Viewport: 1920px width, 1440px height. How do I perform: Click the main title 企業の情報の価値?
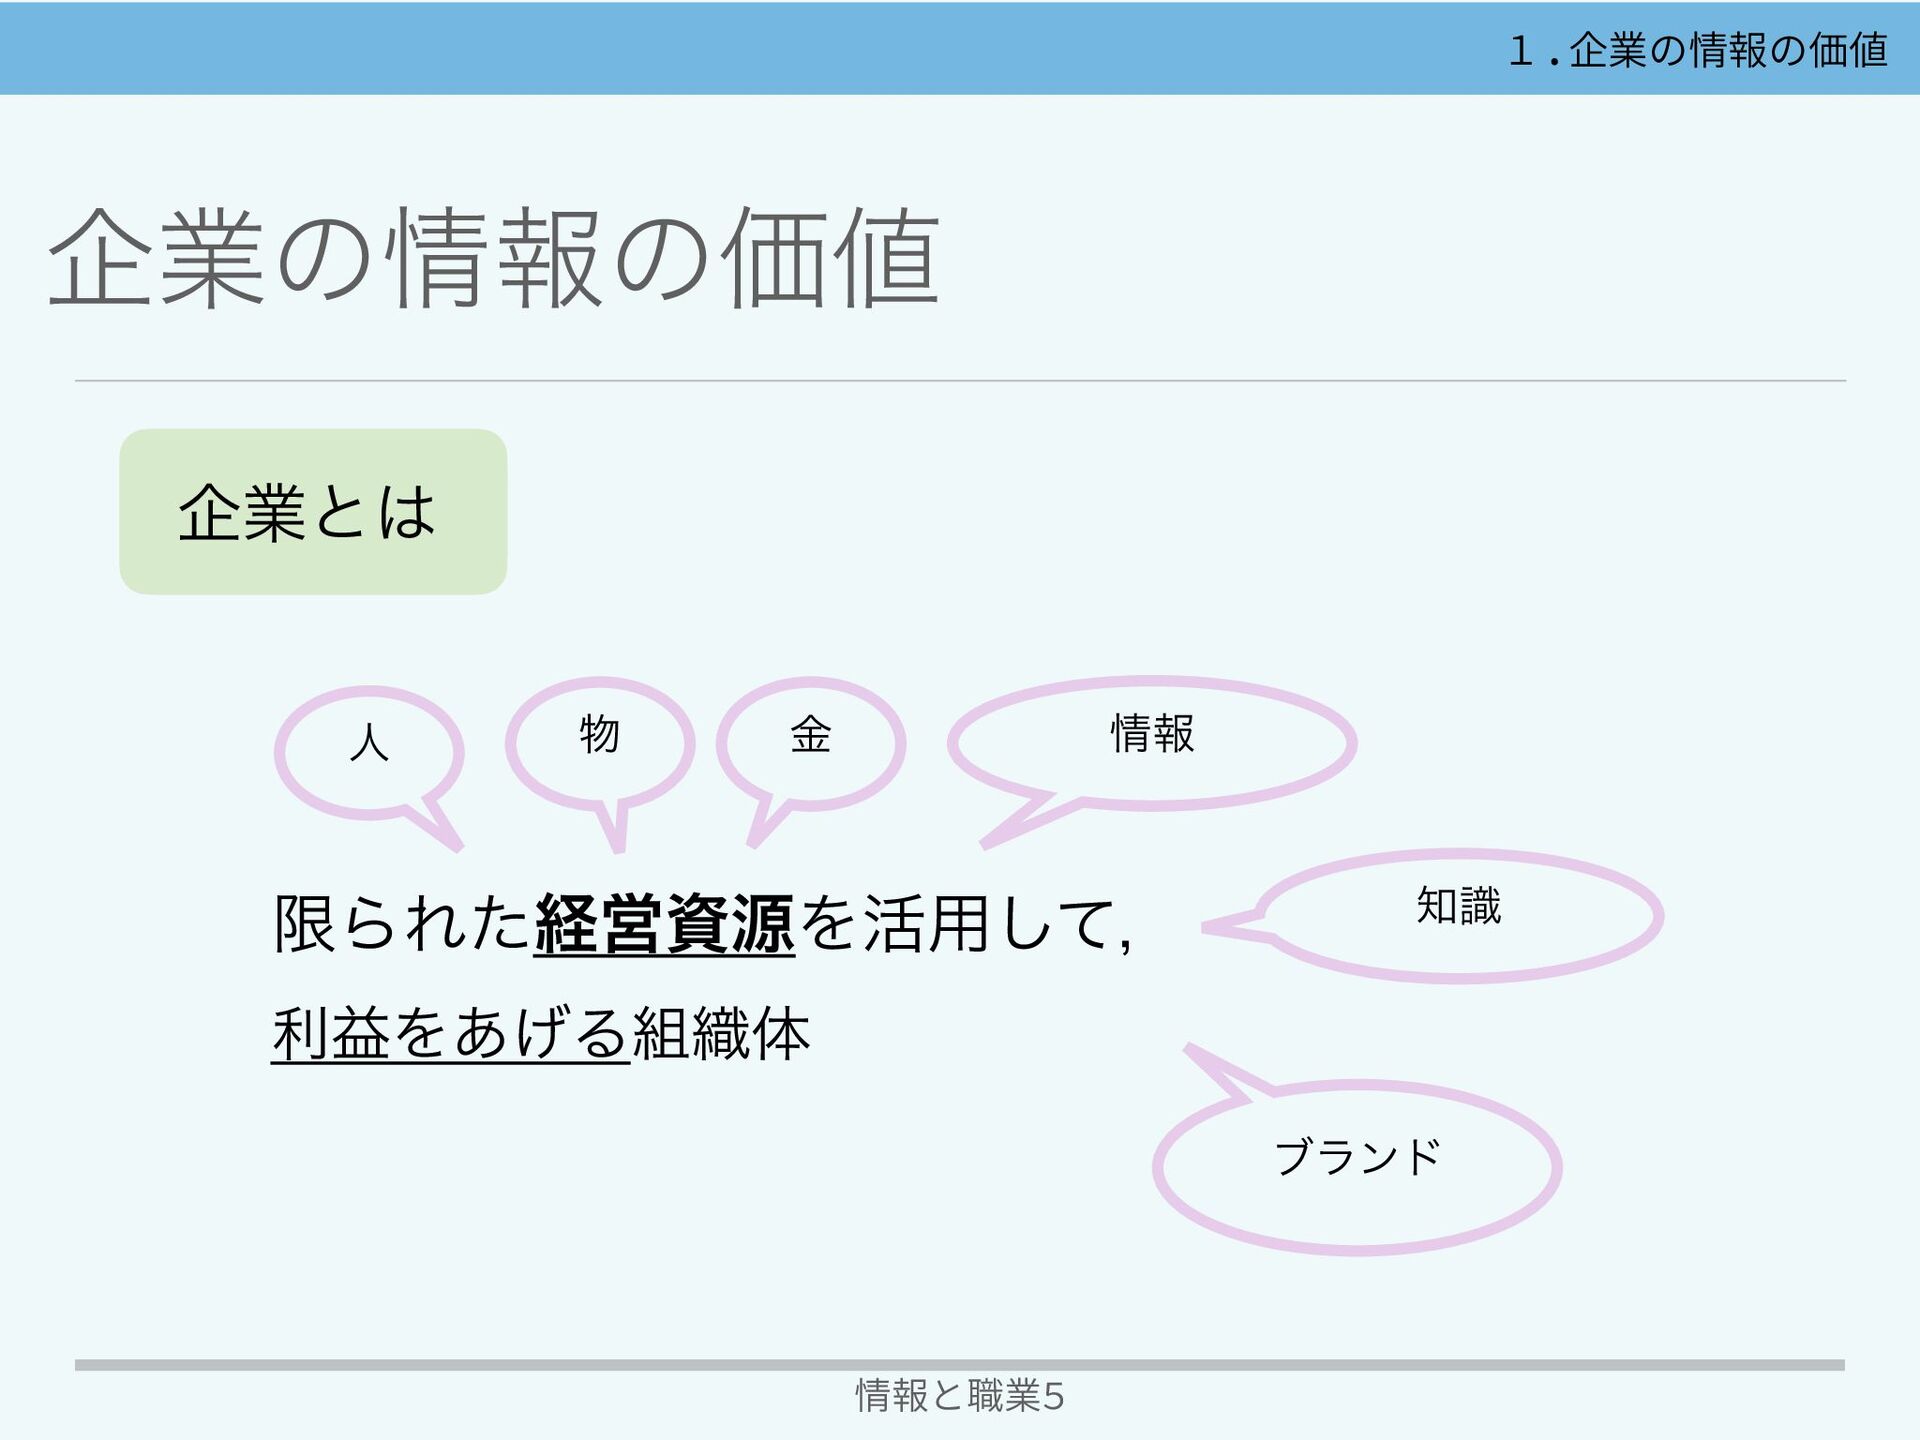(493, 258)
